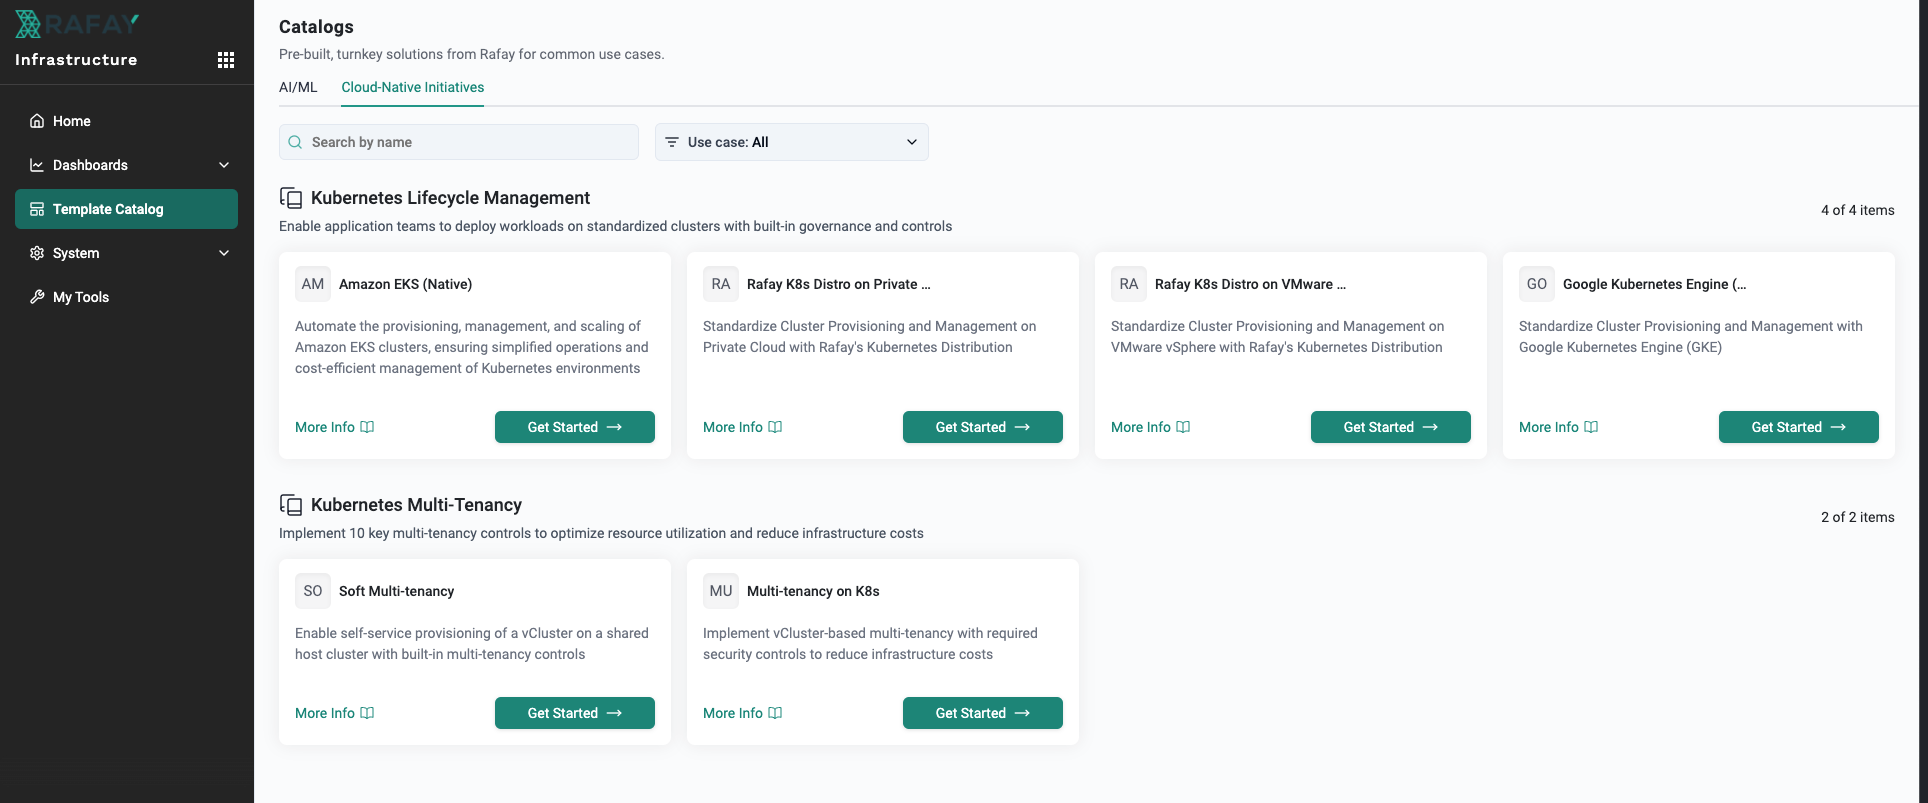The height and width of the screenshot is (803, 1928).
Task: Click book icon beside Private Cloud More Info
Action: click(x=775, y=427)
